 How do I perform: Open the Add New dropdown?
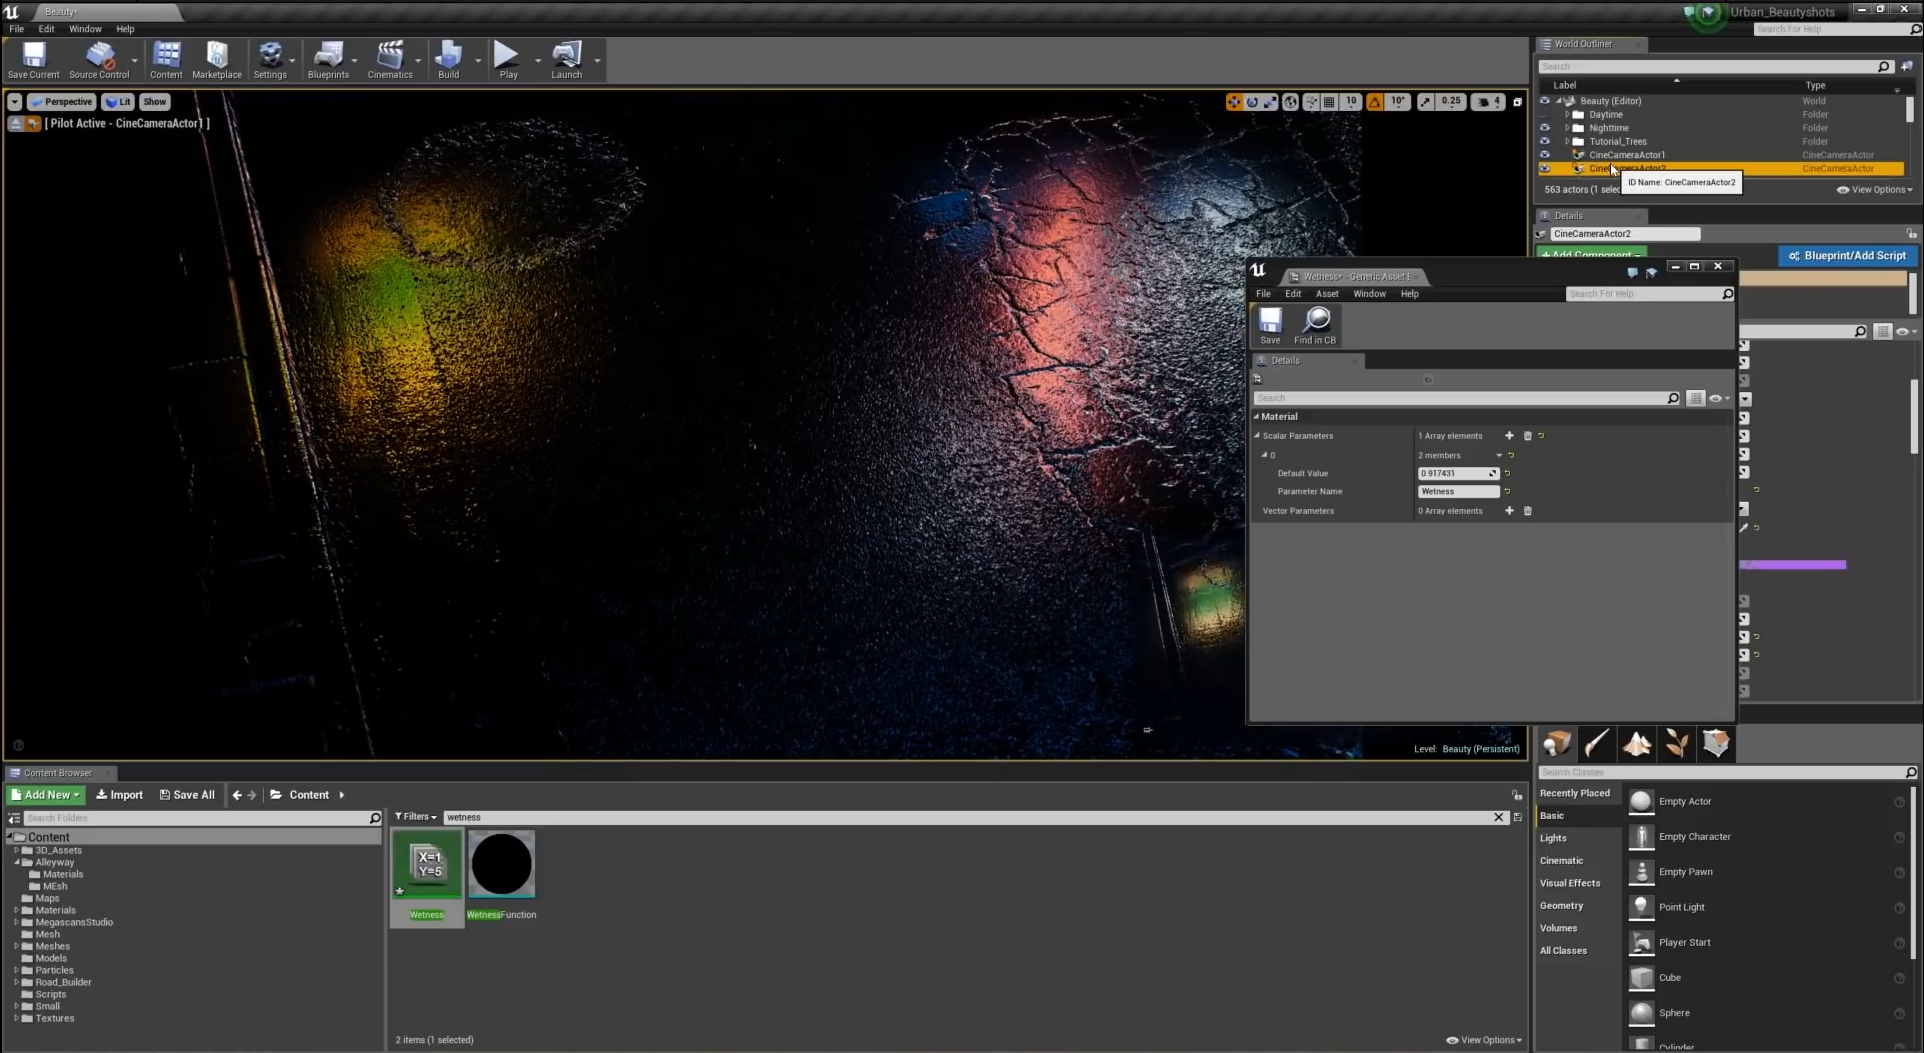46,795
